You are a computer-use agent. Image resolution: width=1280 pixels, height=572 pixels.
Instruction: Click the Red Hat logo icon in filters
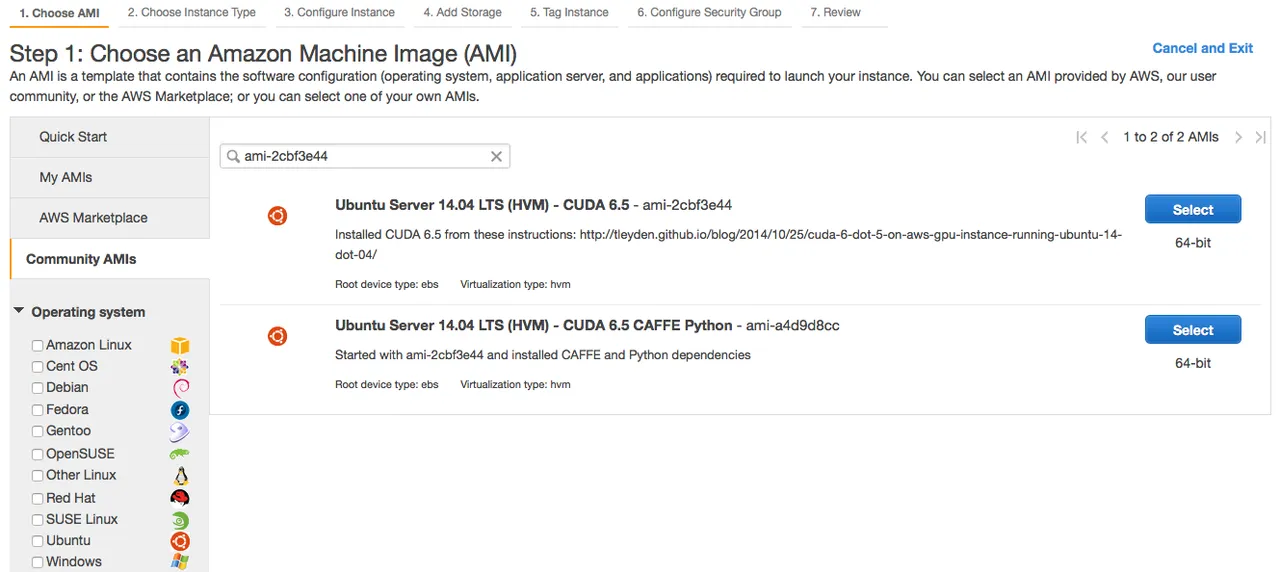click(179, 498)
